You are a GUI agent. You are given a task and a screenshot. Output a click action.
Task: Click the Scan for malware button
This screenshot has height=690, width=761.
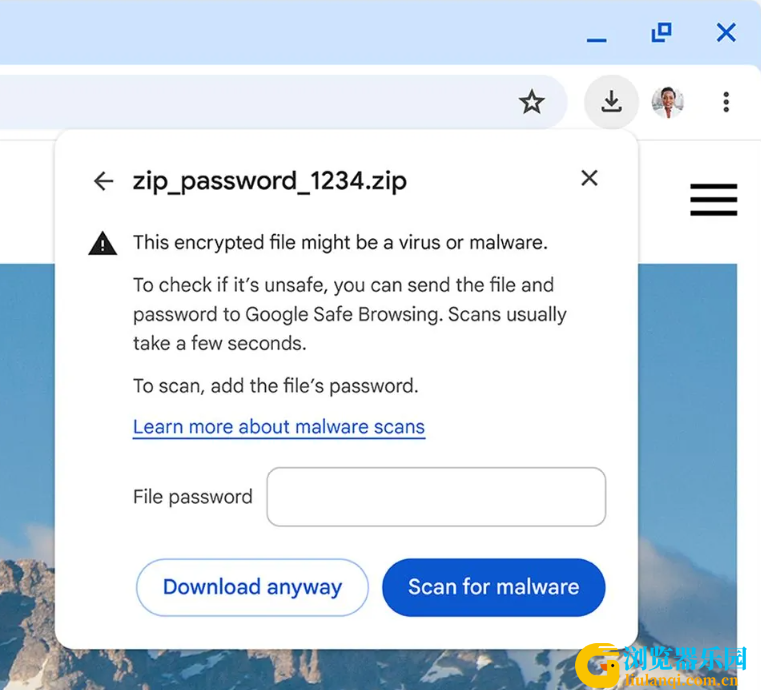494,587
